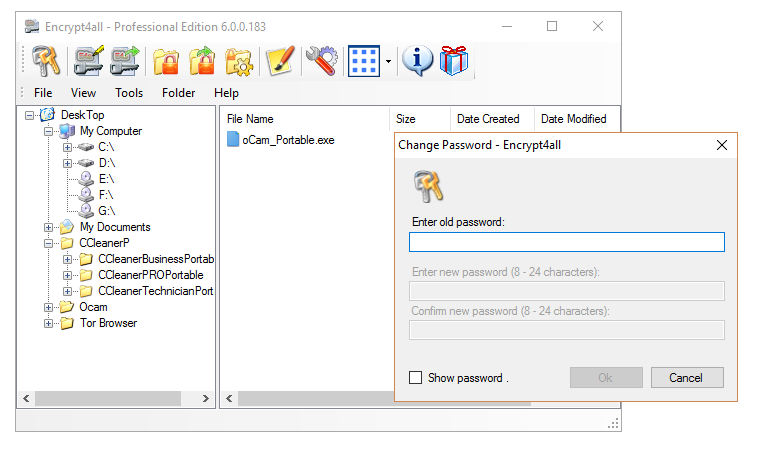Expand the My Documents node
765x449 pixels.
click(x=48, y=227)
